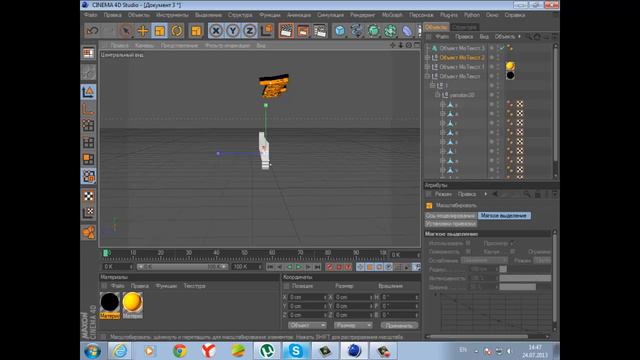This screenshot has width=640, height=360.
Task: Click the checkerboard Texture mode icon
Action: click(88, 196)
